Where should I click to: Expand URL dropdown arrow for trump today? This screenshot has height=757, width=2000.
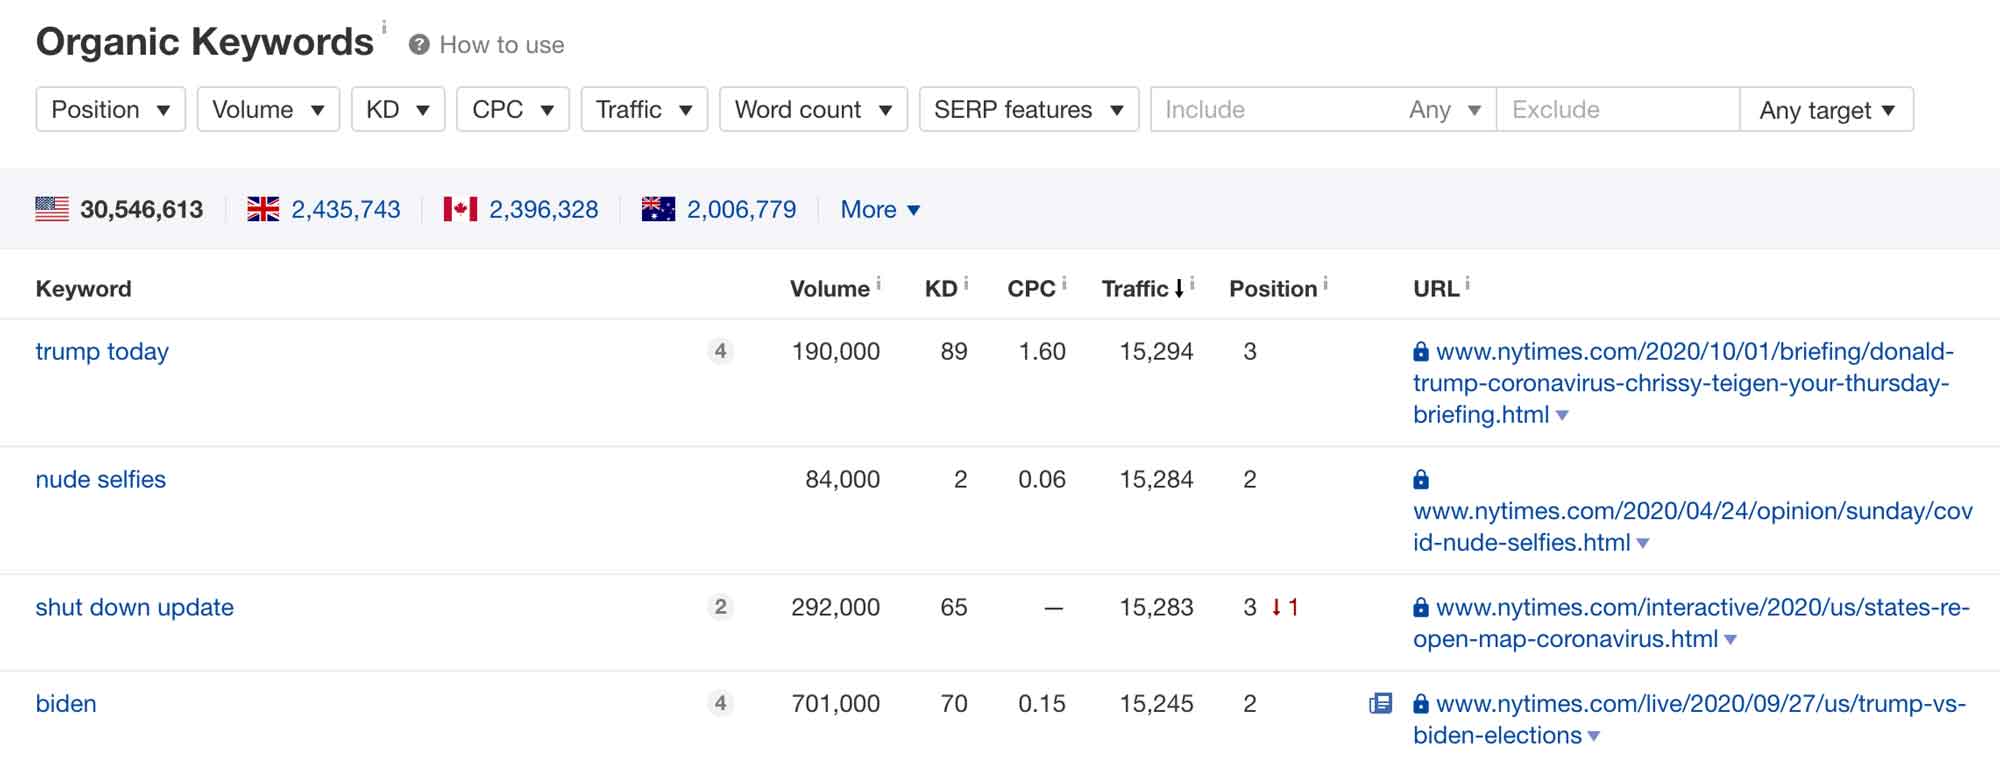point(1562,416)
